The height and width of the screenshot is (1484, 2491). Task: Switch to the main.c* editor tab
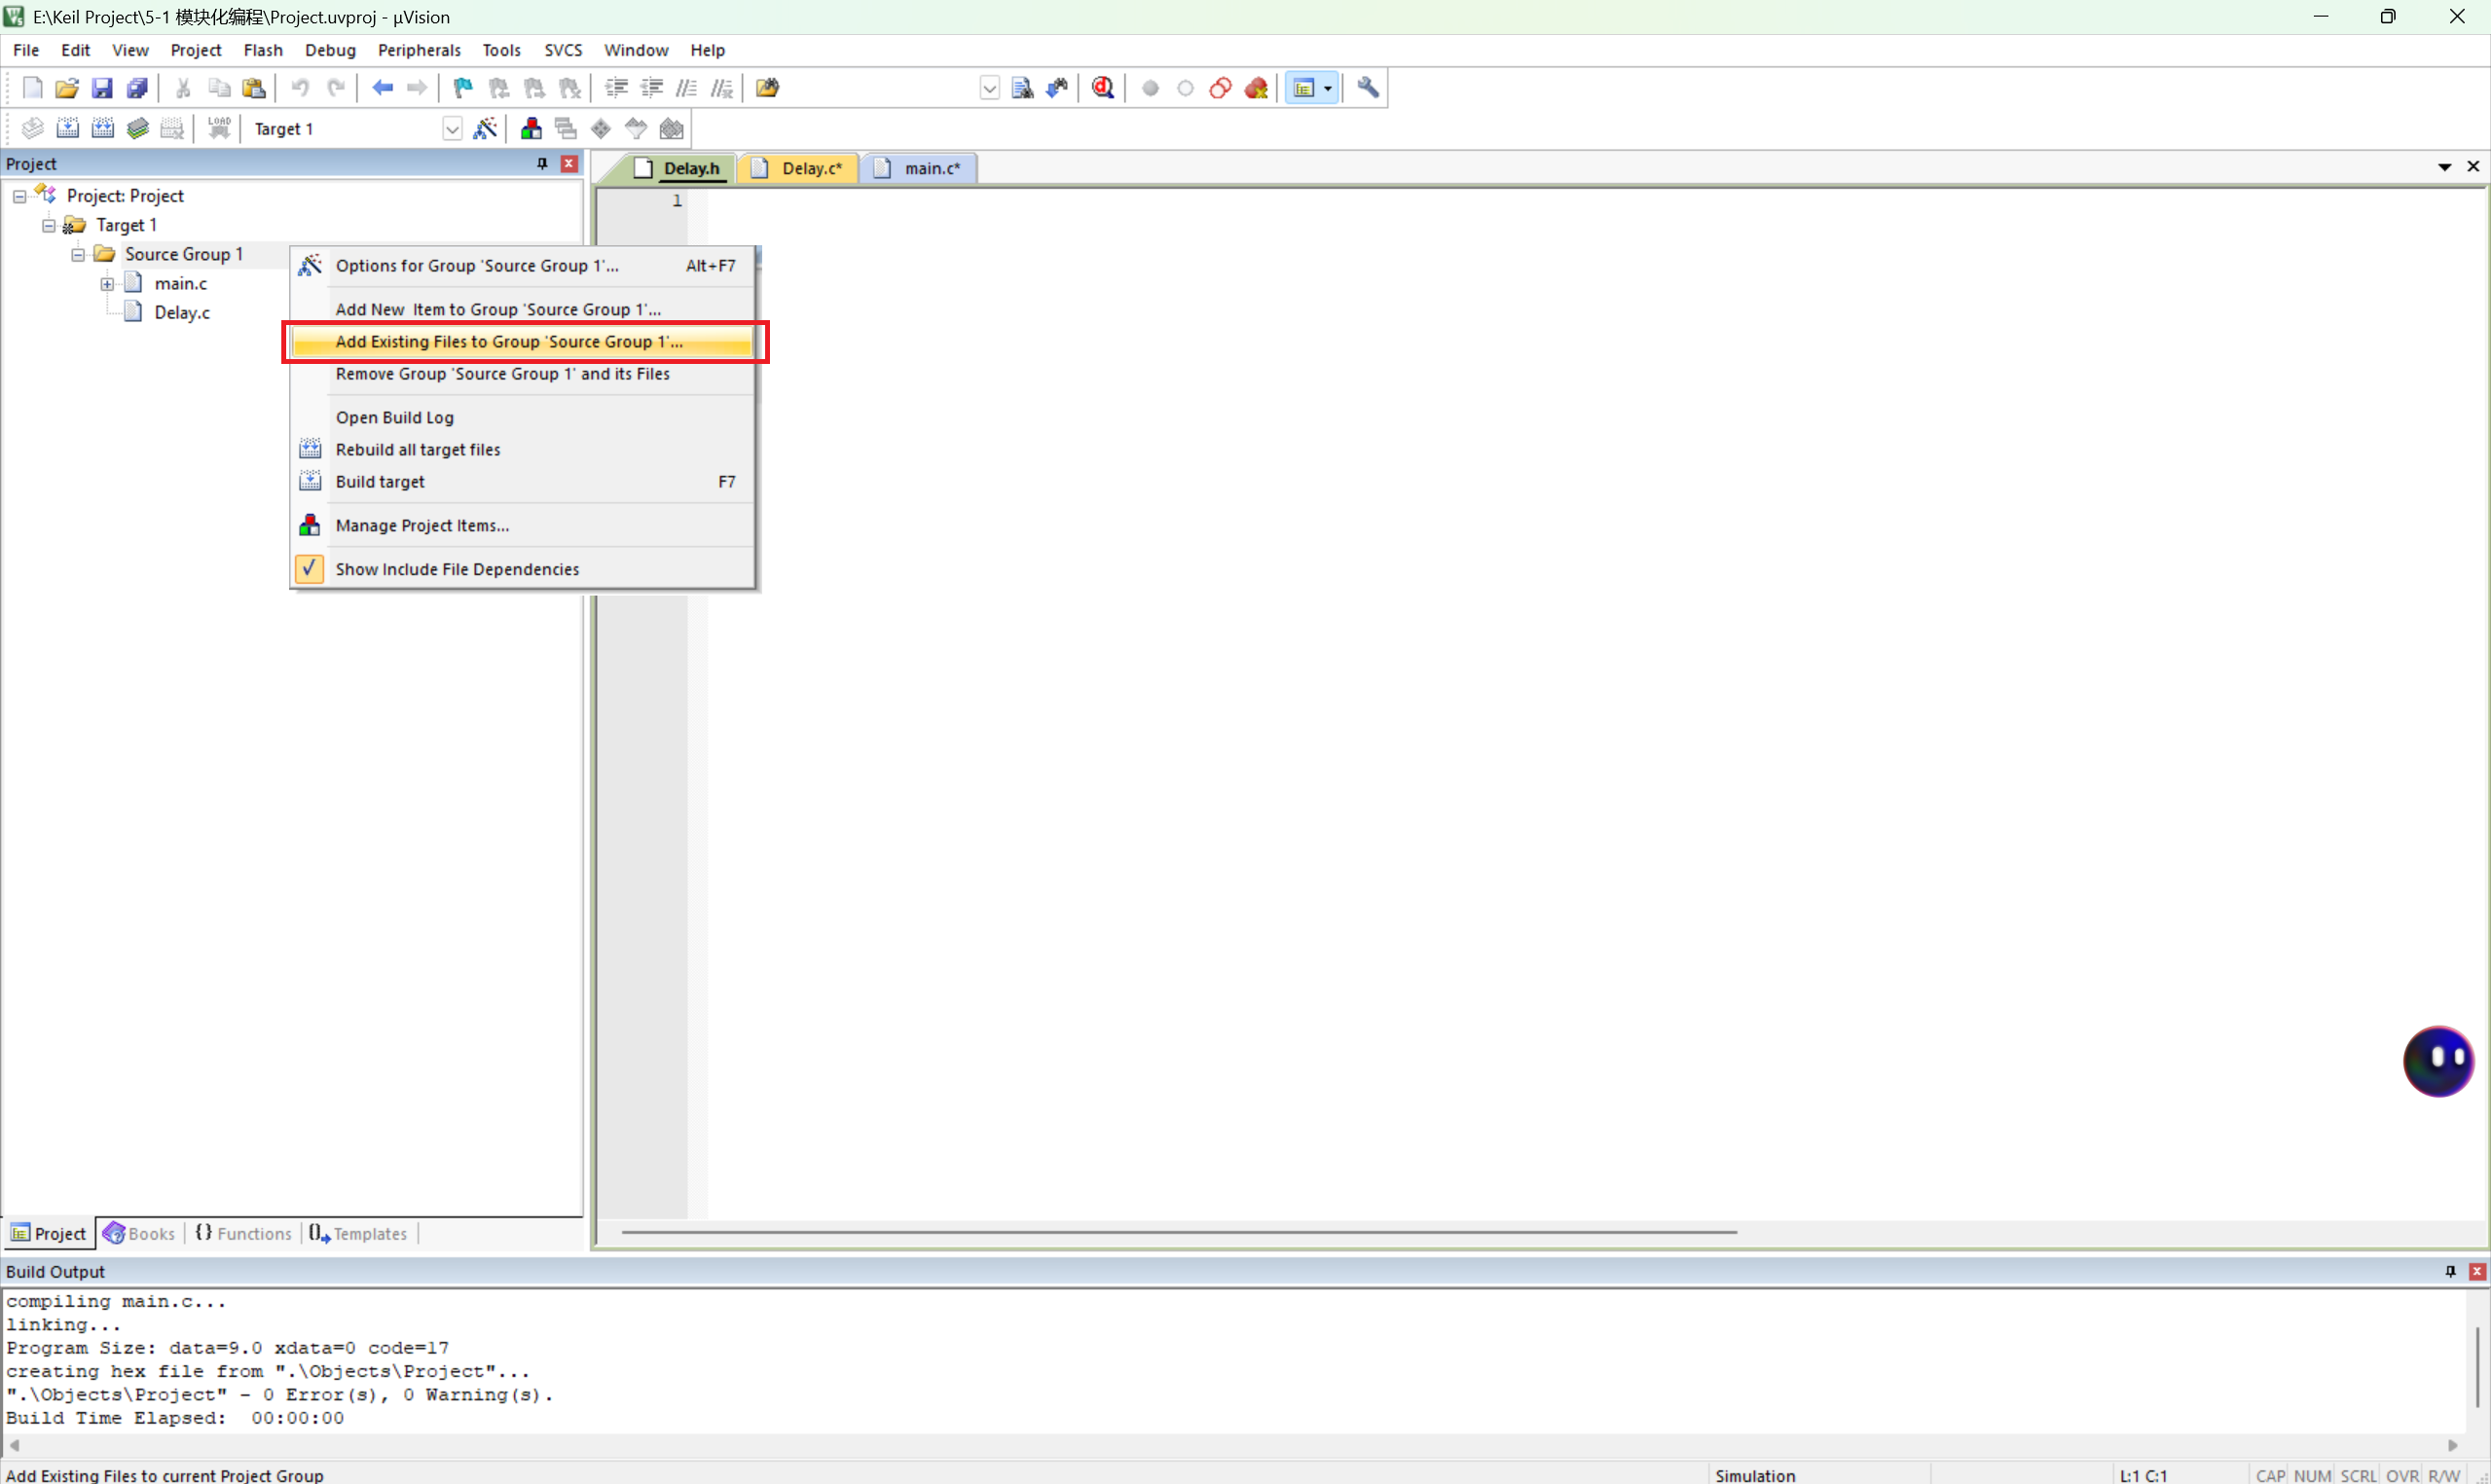coord(931,168)
